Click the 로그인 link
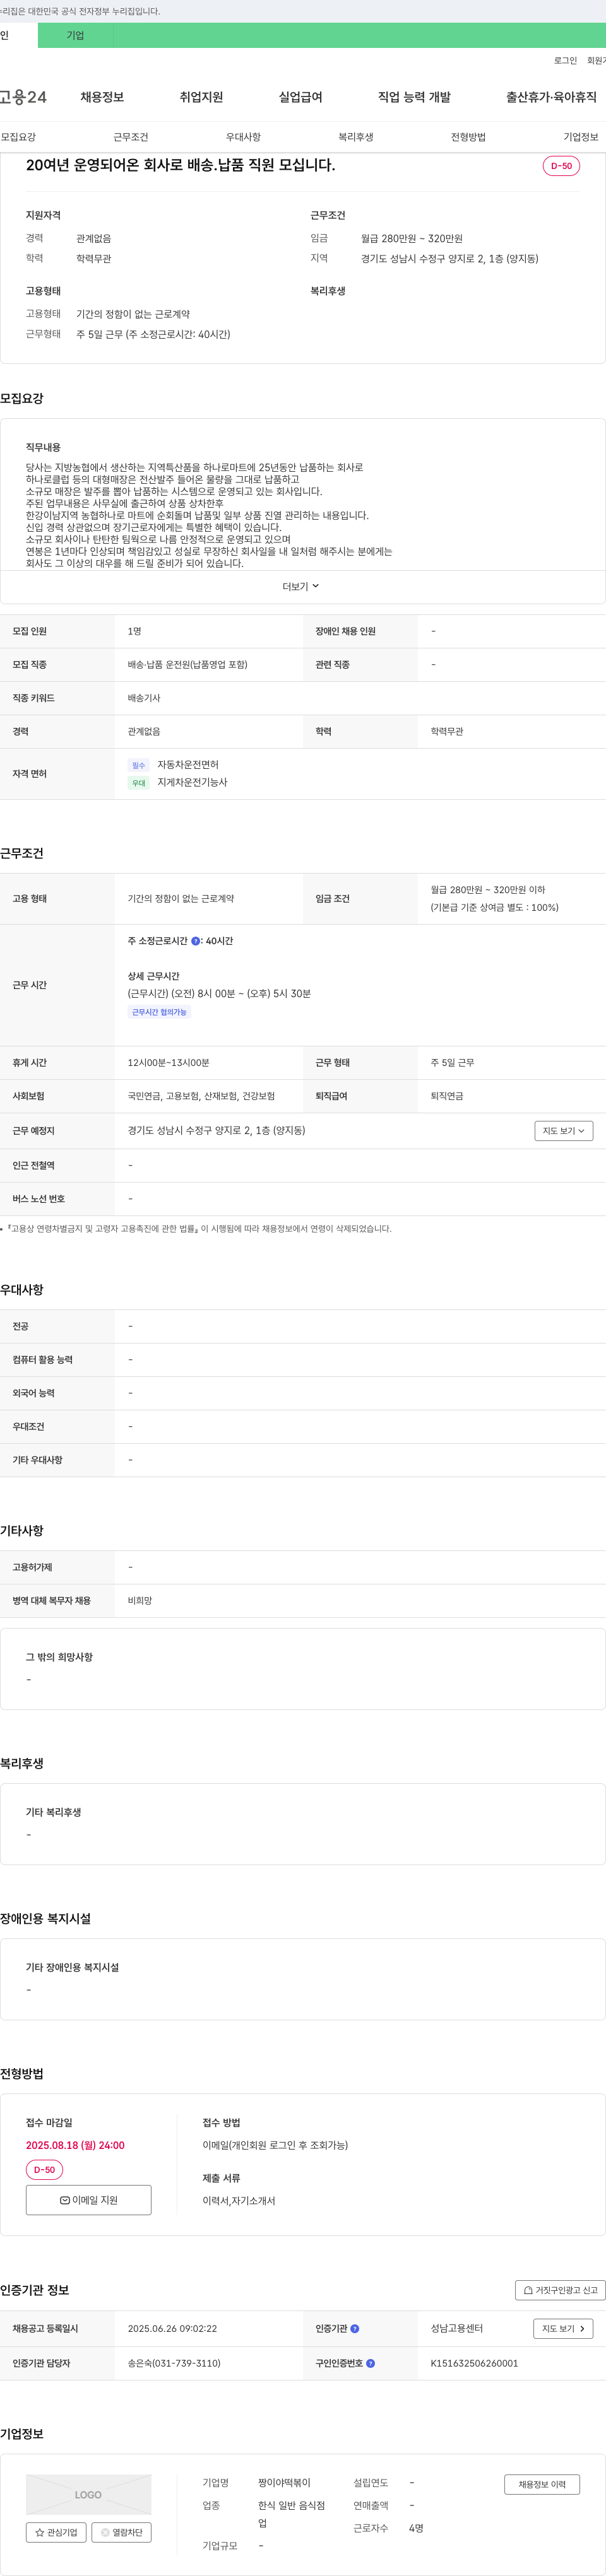The width and height of the screenshot is (606, 2576). (565, 61)
